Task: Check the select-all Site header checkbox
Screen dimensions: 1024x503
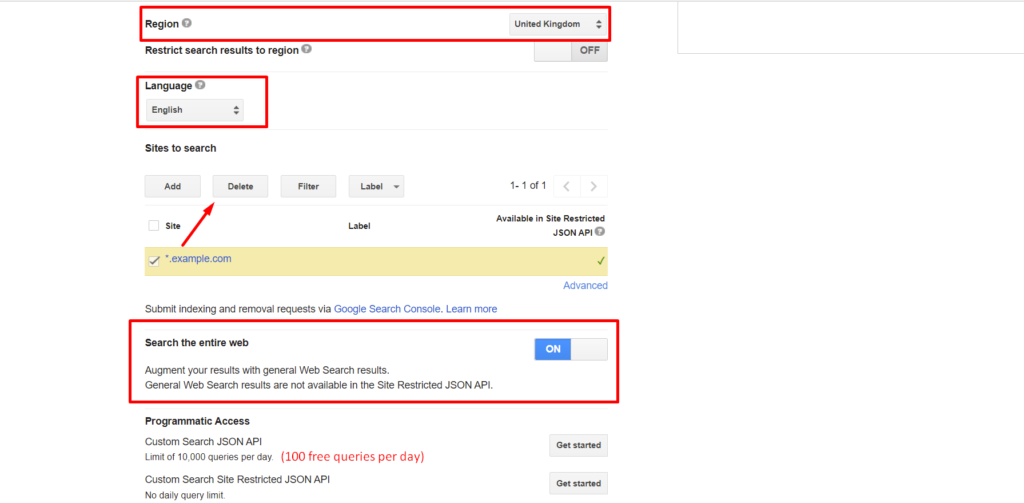Action: [x=153, y=226]
